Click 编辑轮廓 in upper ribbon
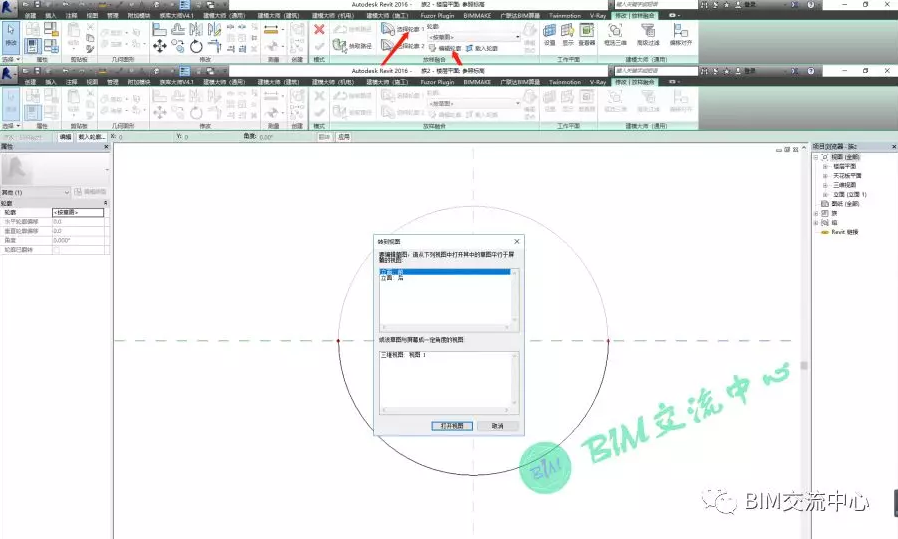 click(x=445, y=49)
